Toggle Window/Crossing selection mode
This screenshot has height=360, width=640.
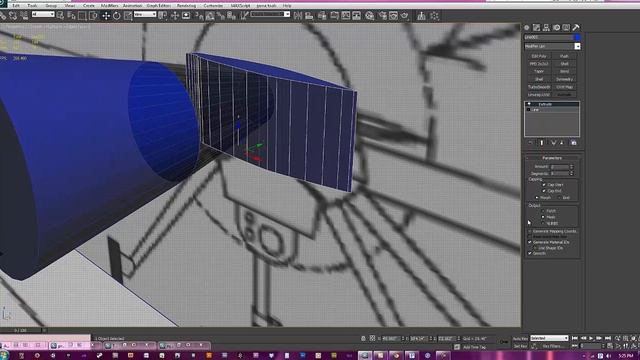tap(93, 16)
